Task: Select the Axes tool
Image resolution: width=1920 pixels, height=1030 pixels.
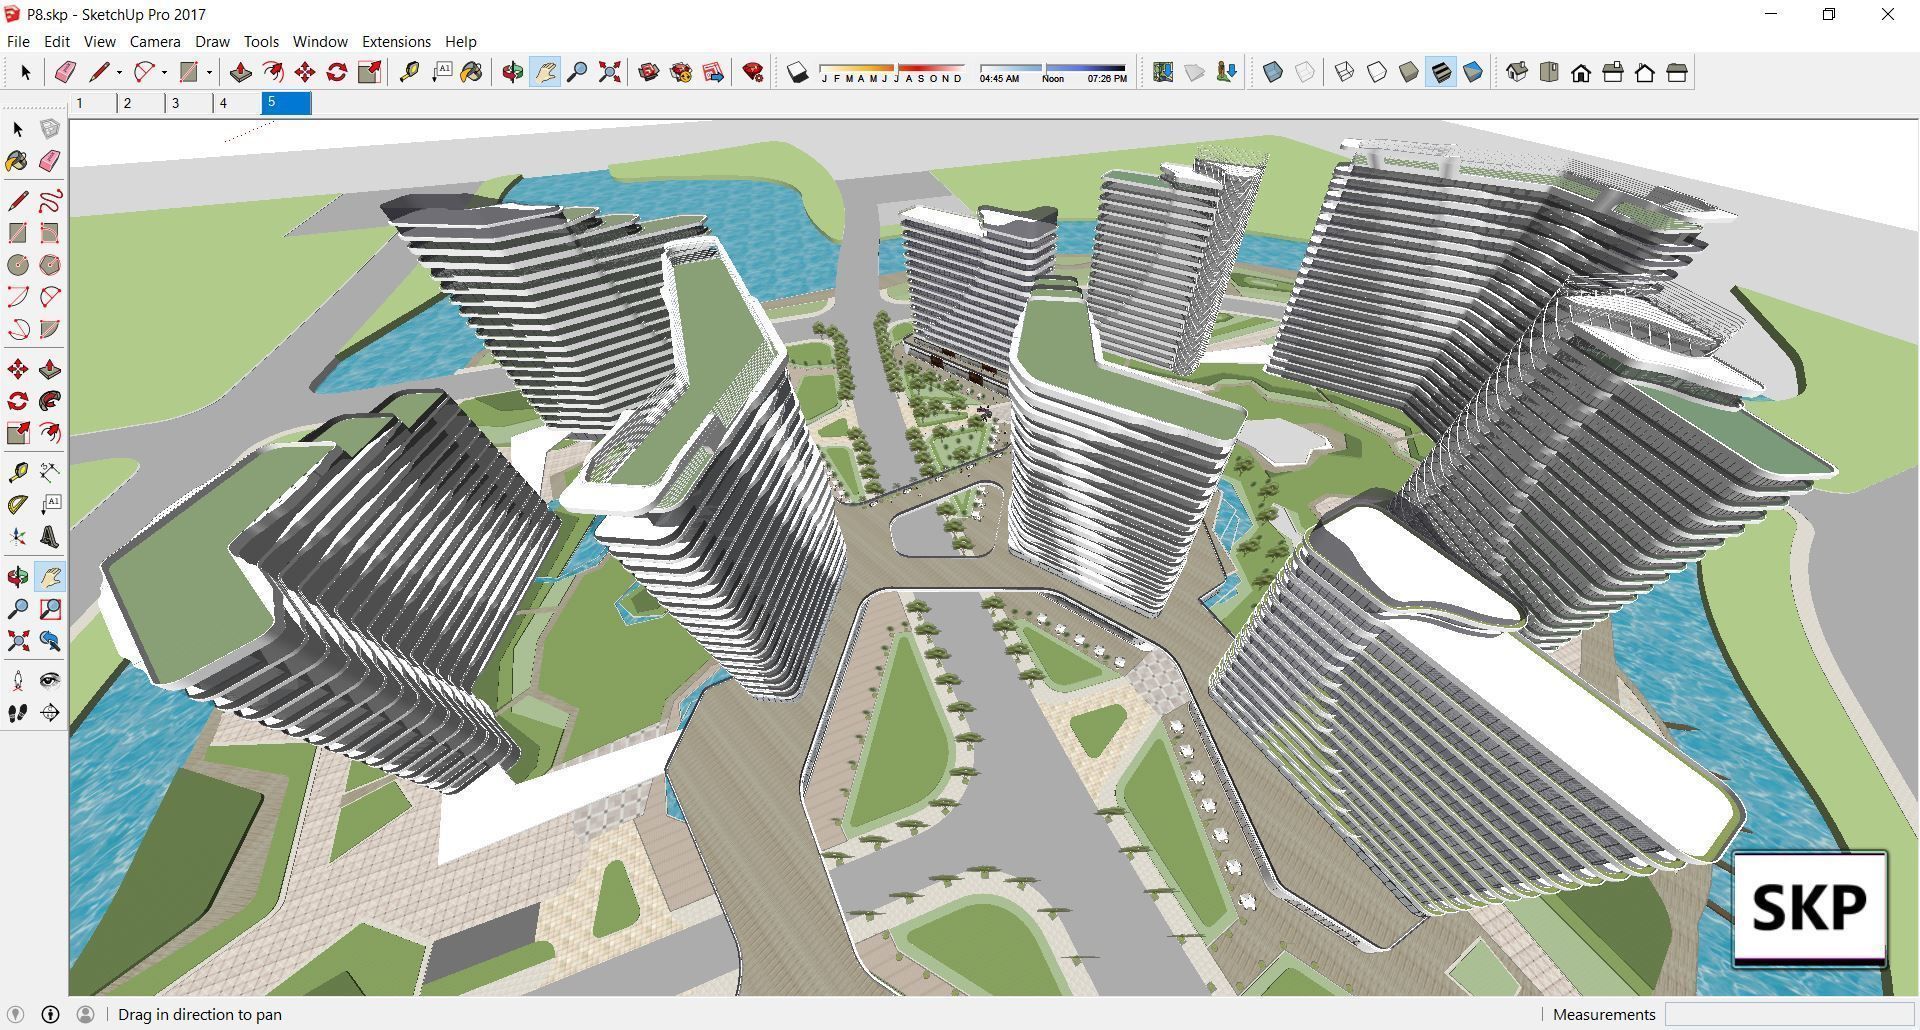Action: click(x=18, y=537)
